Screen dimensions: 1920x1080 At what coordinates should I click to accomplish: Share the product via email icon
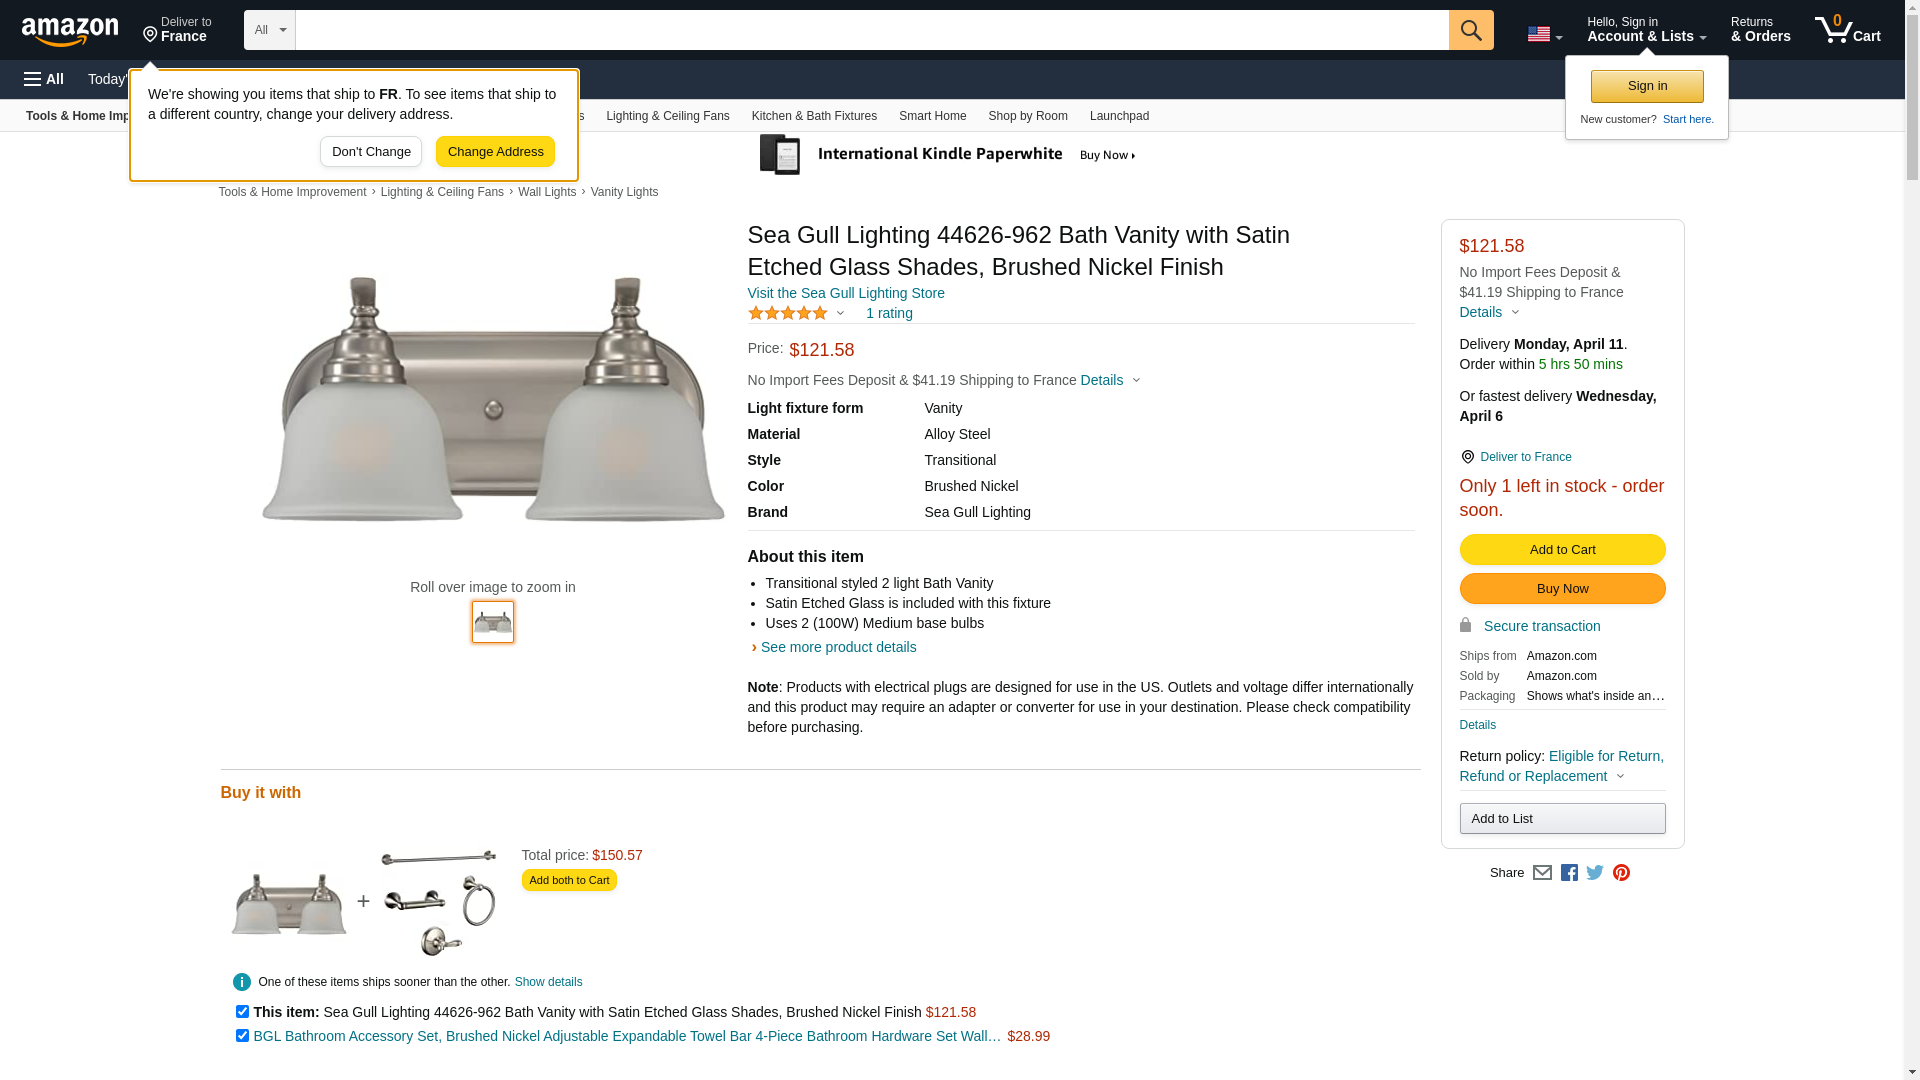pyautogui.click(x=1542, y=873)
